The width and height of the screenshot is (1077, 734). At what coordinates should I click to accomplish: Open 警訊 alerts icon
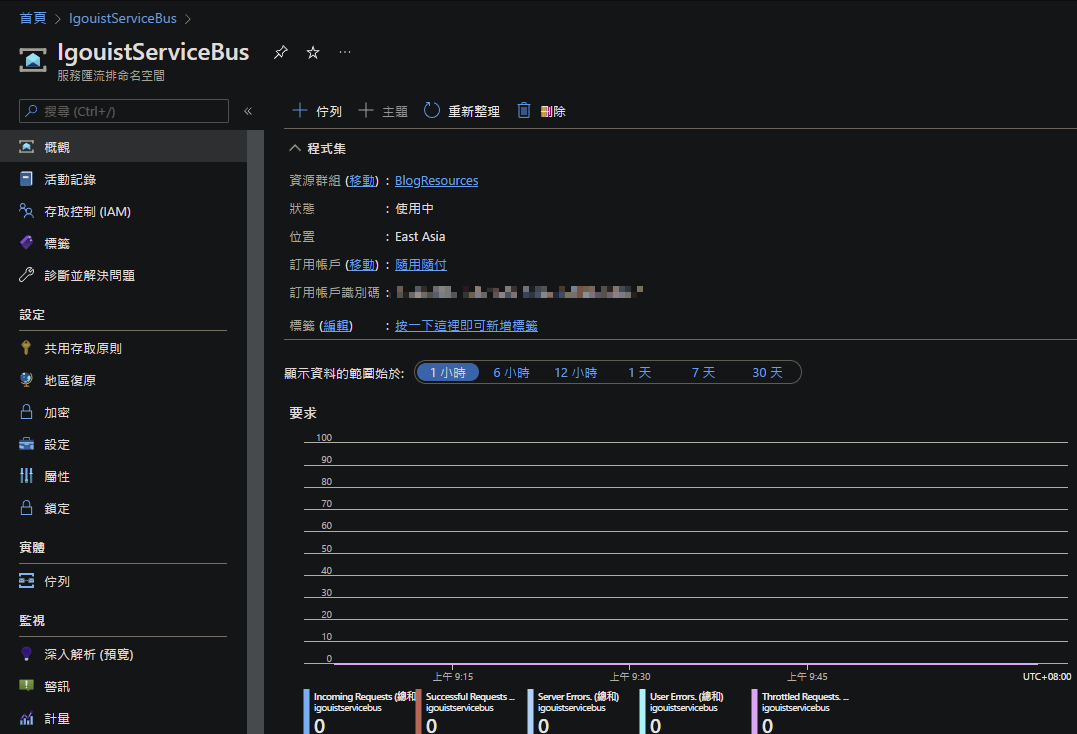(27, 685)
